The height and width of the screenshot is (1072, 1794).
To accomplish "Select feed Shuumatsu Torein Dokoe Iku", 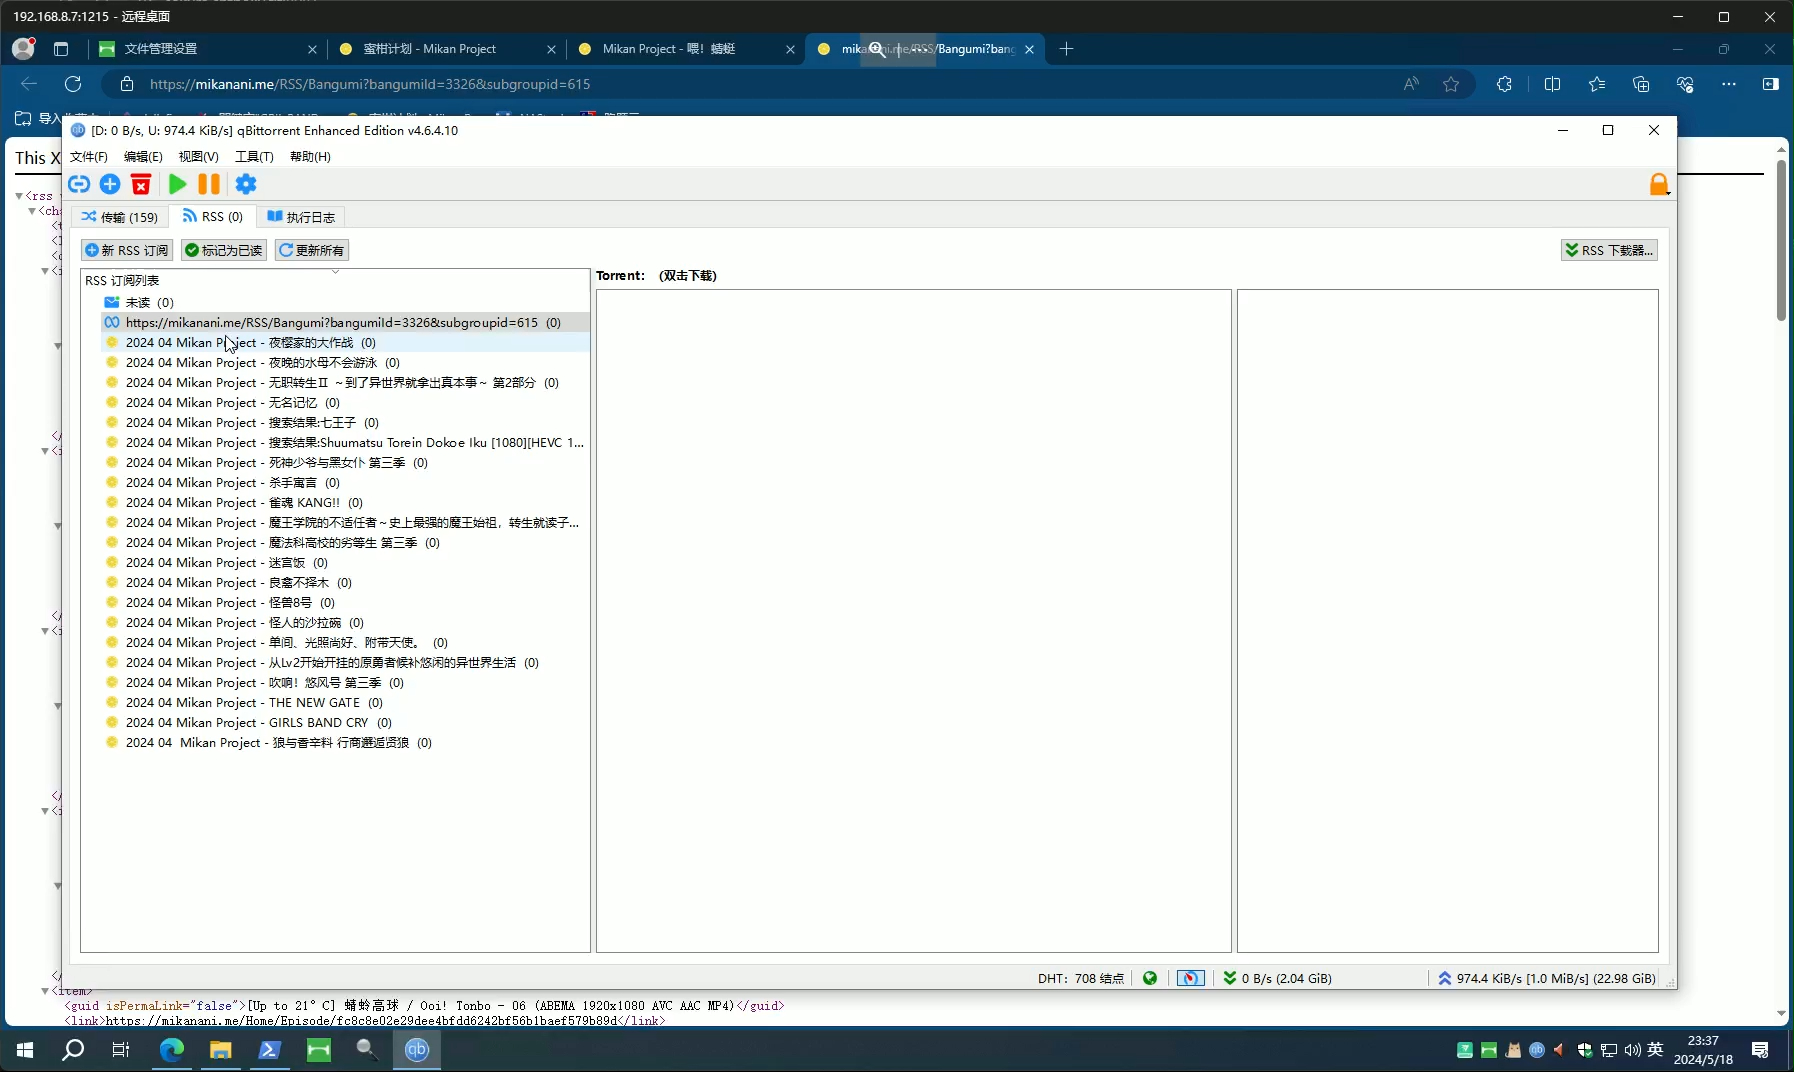I will (x=345, y=442).
